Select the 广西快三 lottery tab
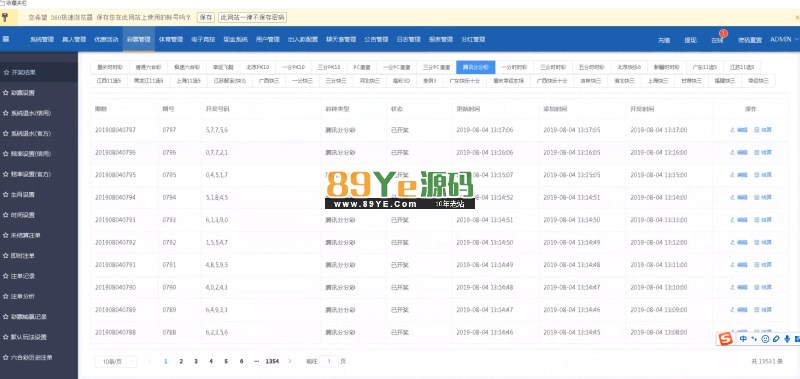Image resolution: width=800 pixels, height=379 pixels. tap(268, 81)
